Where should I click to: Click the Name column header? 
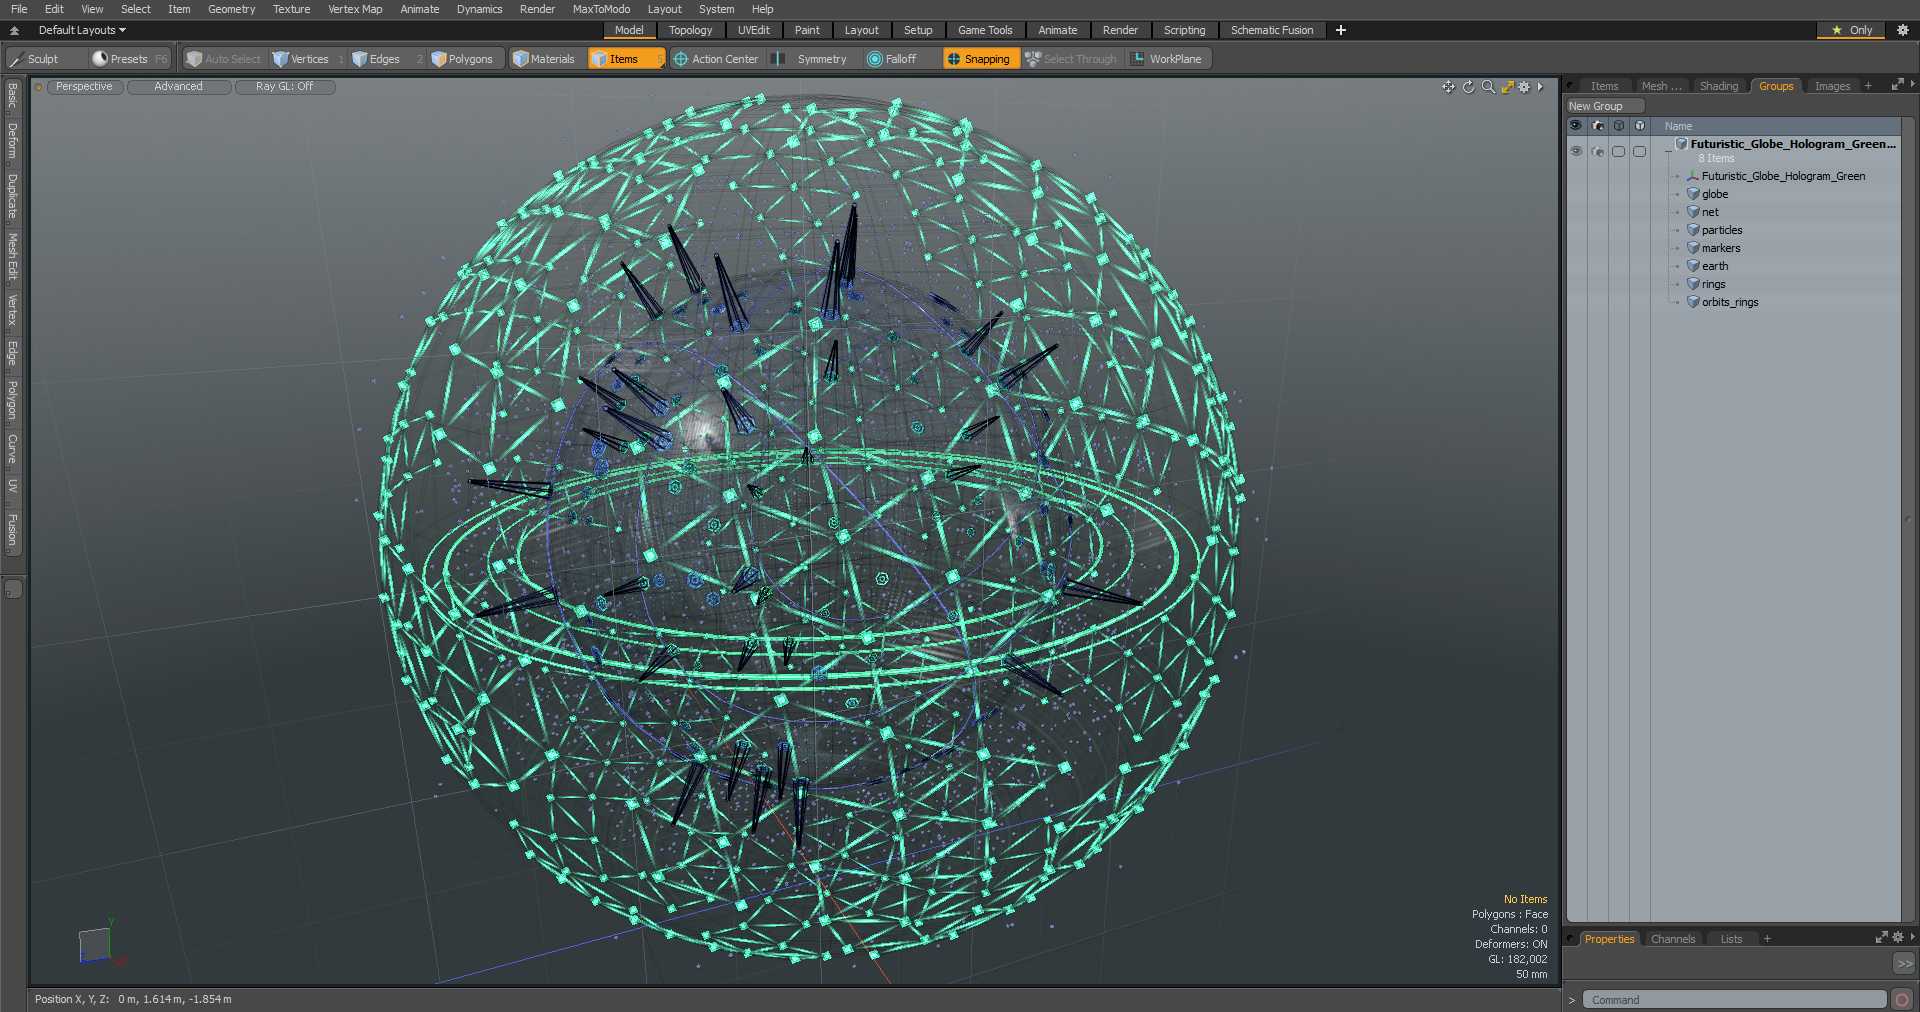pyautogui.click(x=1679, y=126)
